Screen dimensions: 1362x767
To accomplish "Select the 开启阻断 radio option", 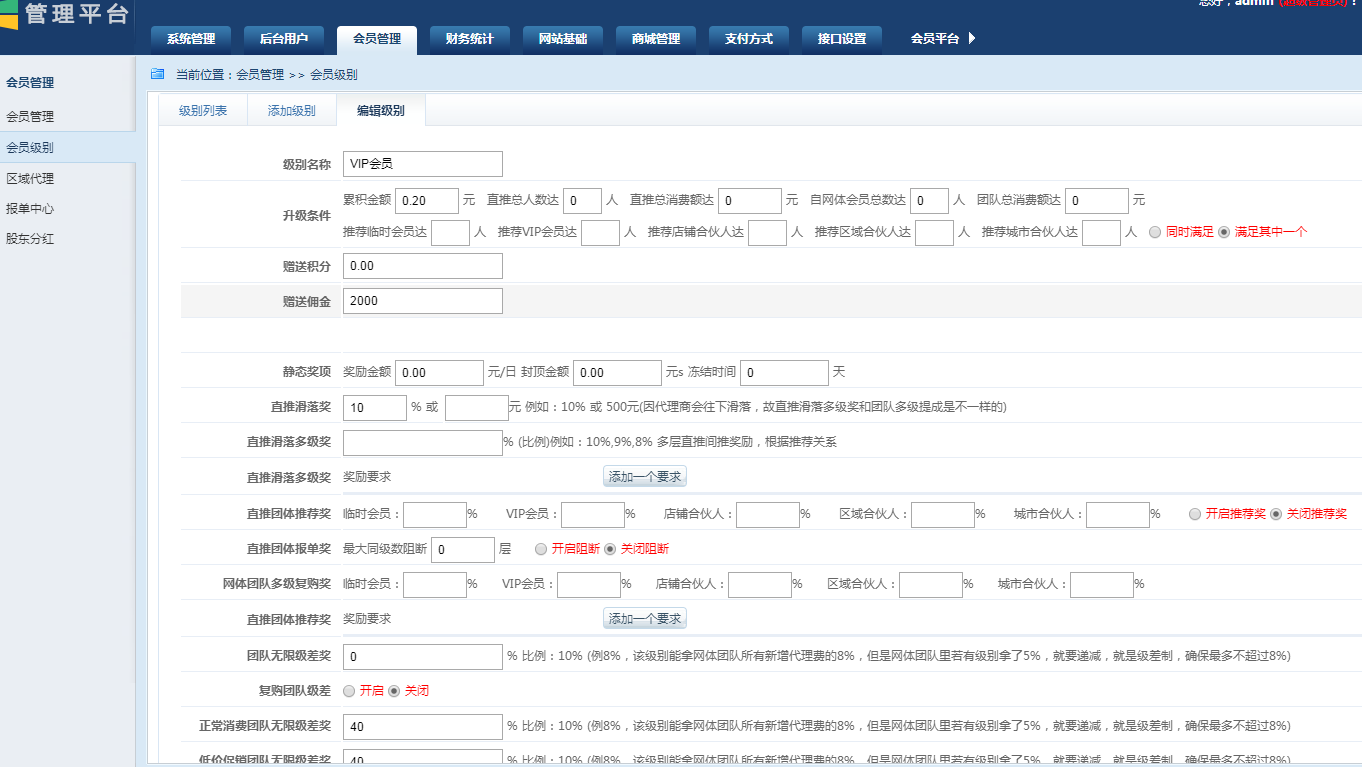I will (x=541, y=549).
